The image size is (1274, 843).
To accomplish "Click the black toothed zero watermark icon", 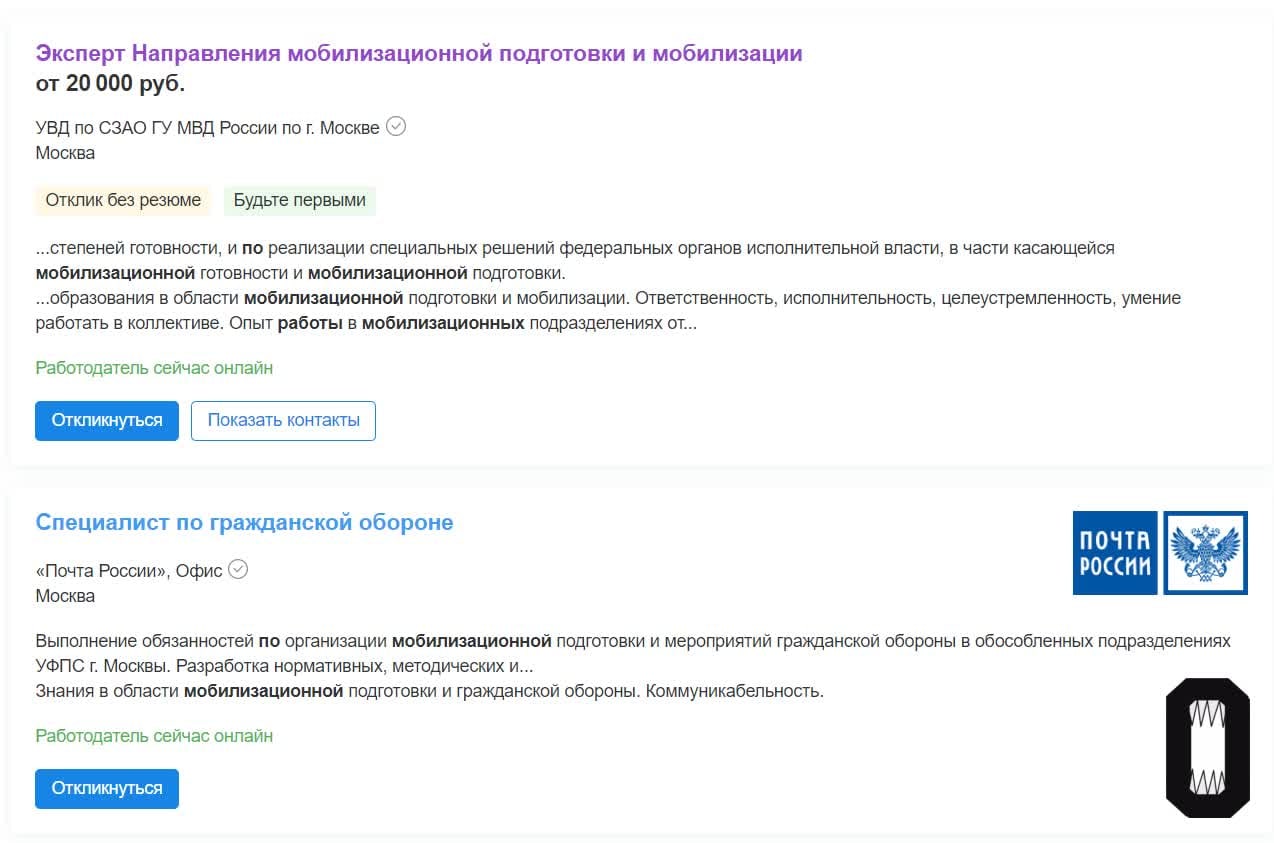I will 1208,748.
